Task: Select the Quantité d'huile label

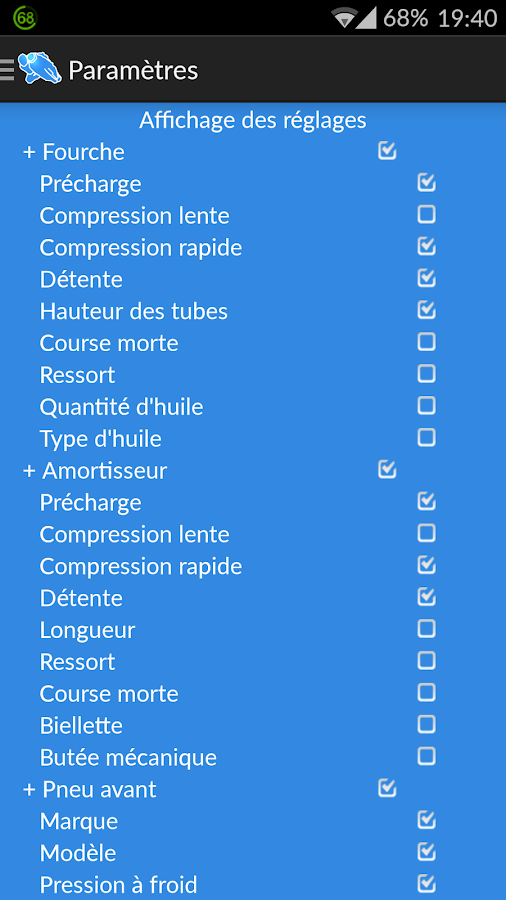Action: pyautogui.click(x=121, y=407)
